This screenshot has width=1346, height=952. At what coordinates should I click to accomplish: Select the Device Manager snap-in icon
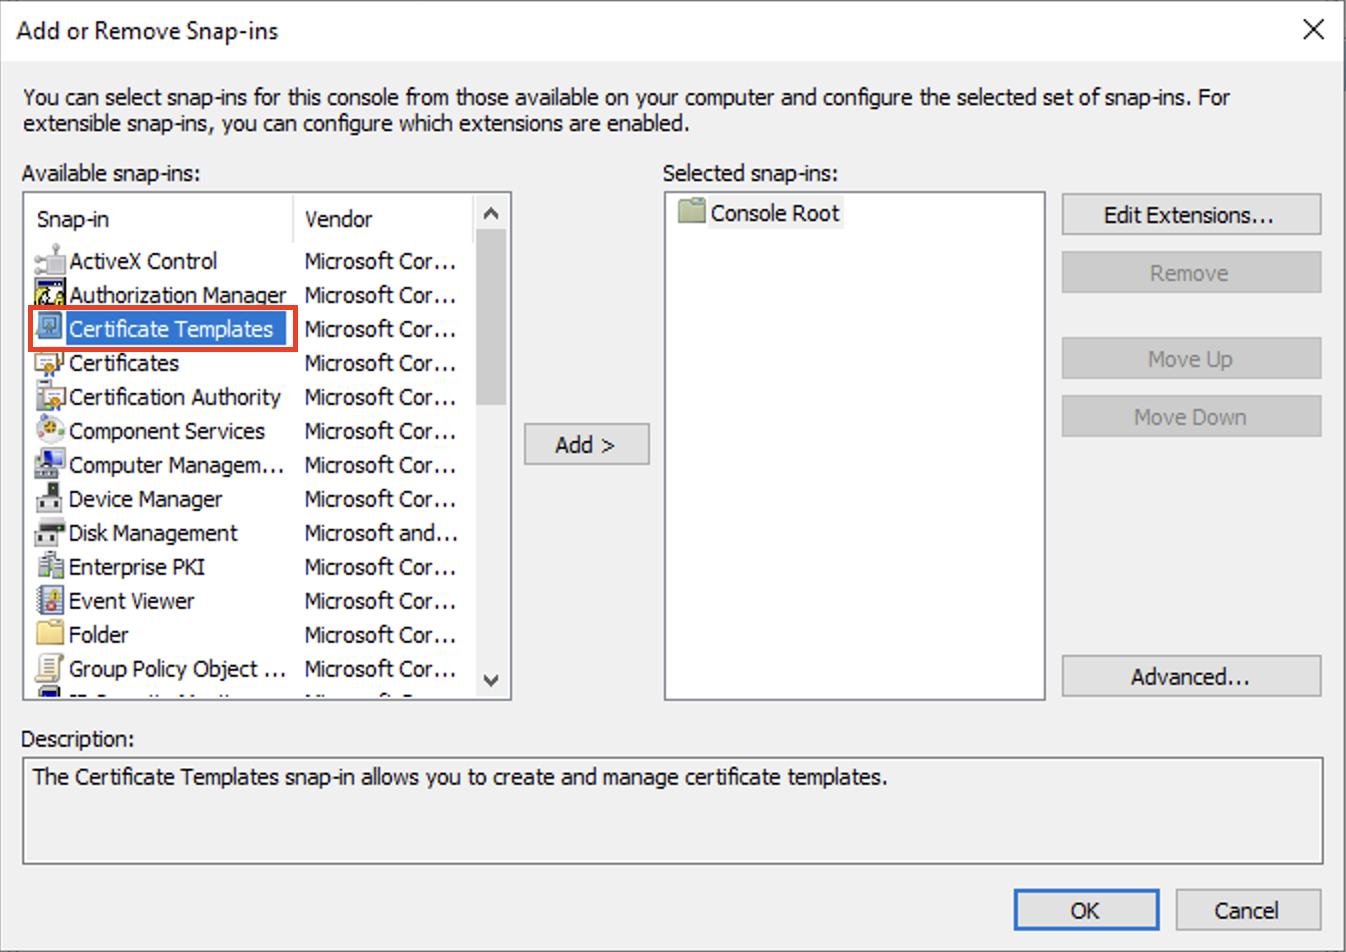(x=50, y=499)
